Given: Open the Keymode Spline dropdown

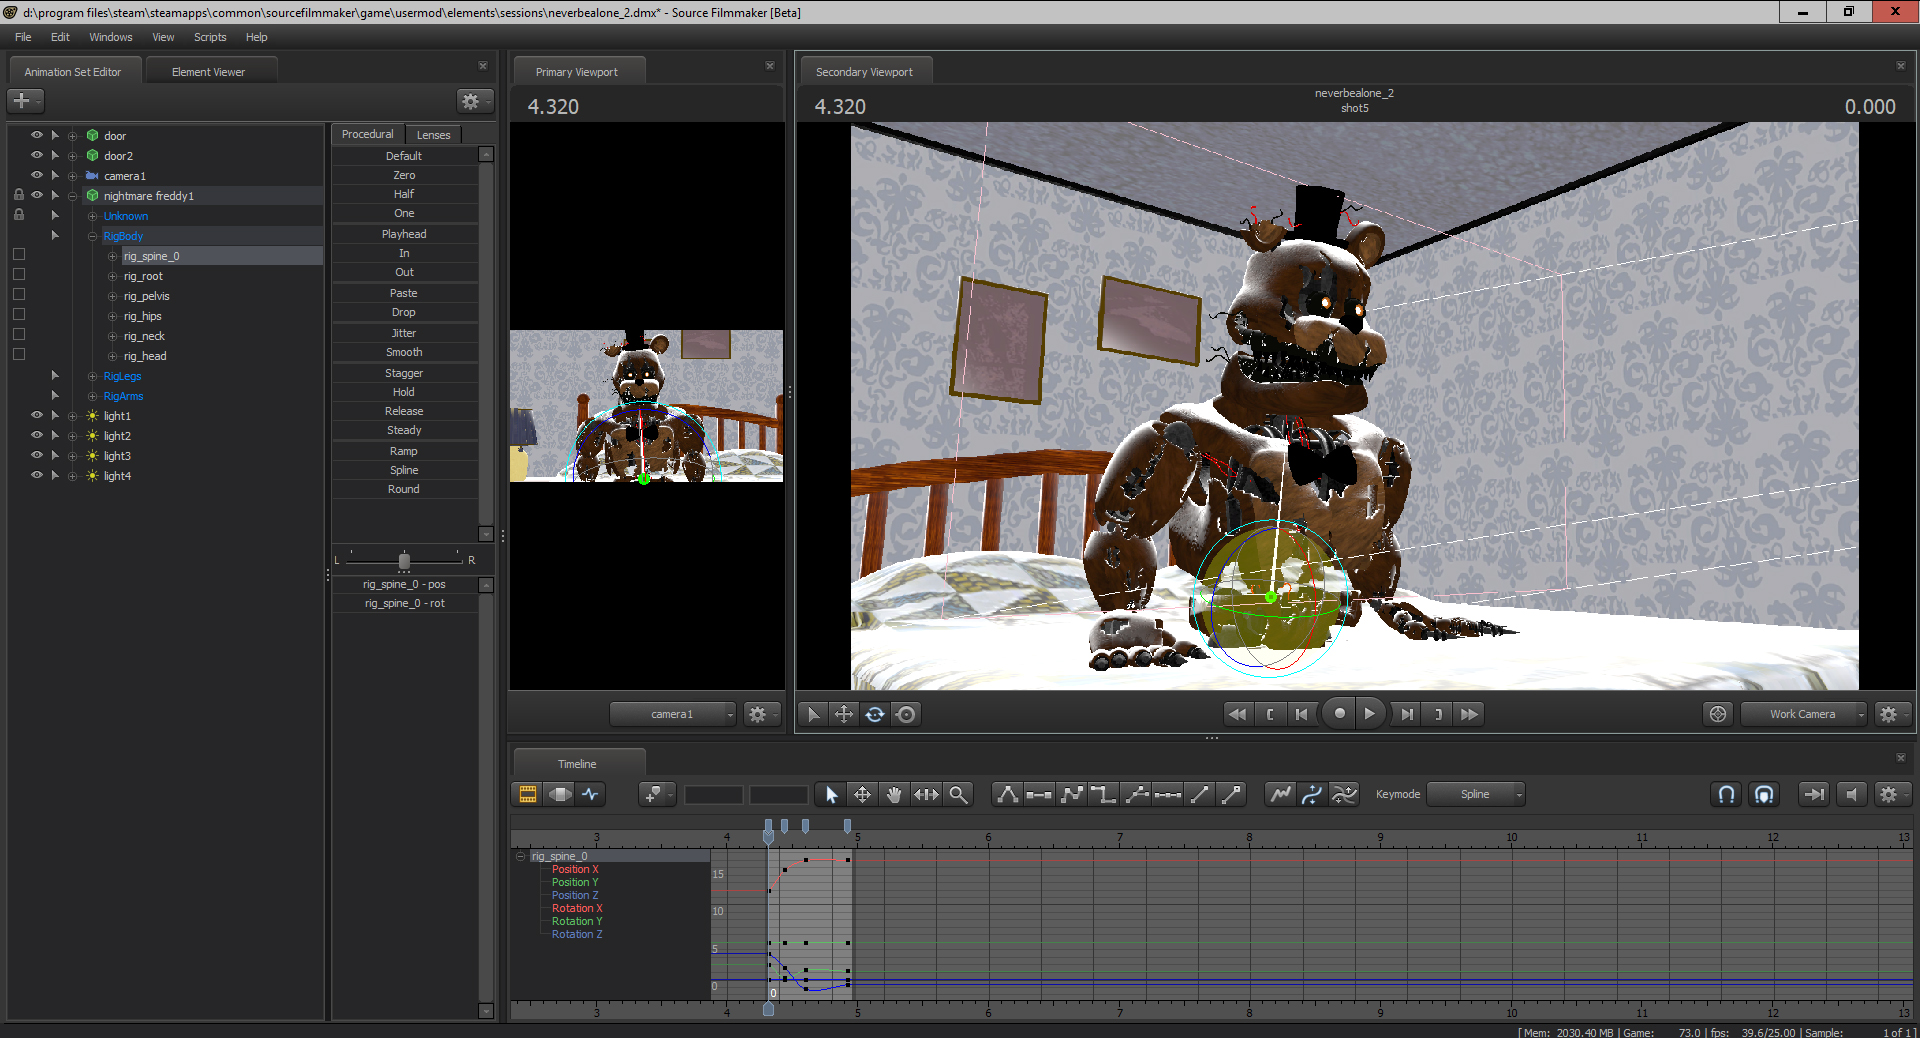Looking at the screenshot, I should point(1476,794).
